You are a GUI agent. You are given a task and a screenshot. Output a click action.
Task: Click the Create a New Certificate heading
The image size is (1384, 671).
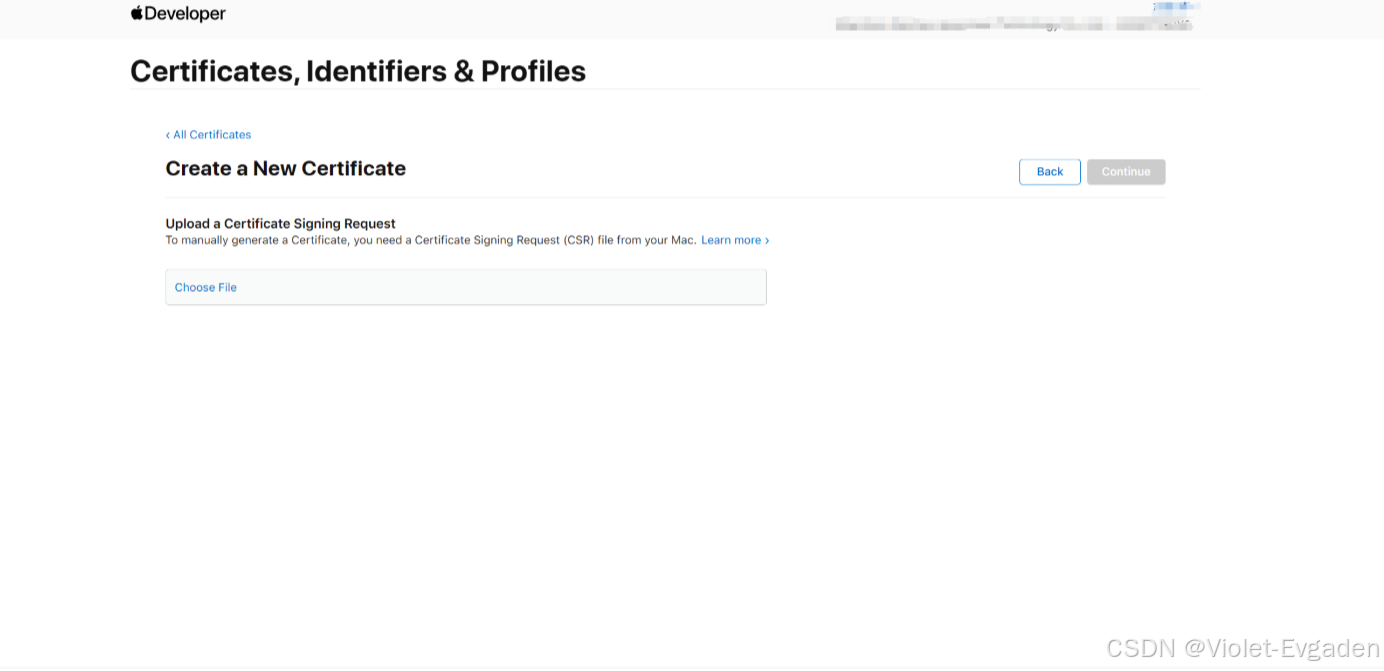tap(285, 169)
